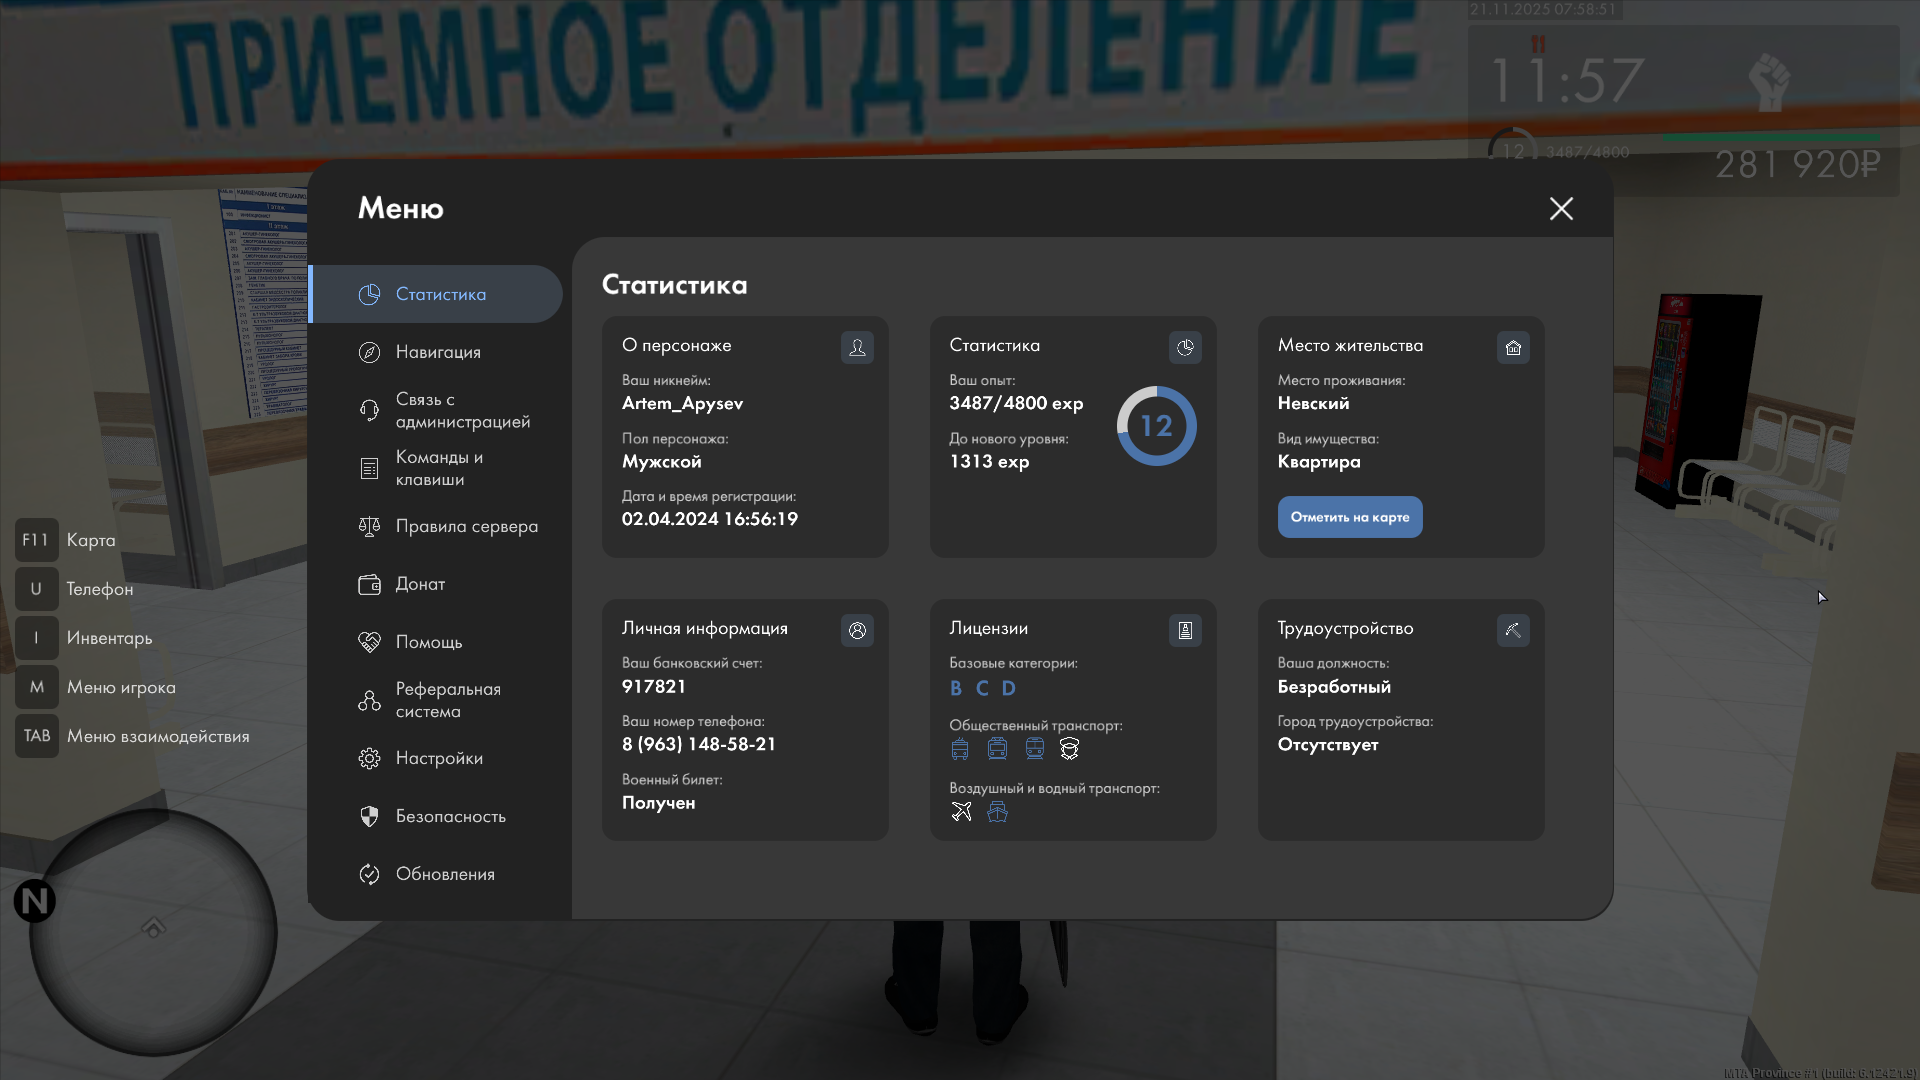
Task: Click the profile icon in the О персонаже card
Action: point(857,347)
